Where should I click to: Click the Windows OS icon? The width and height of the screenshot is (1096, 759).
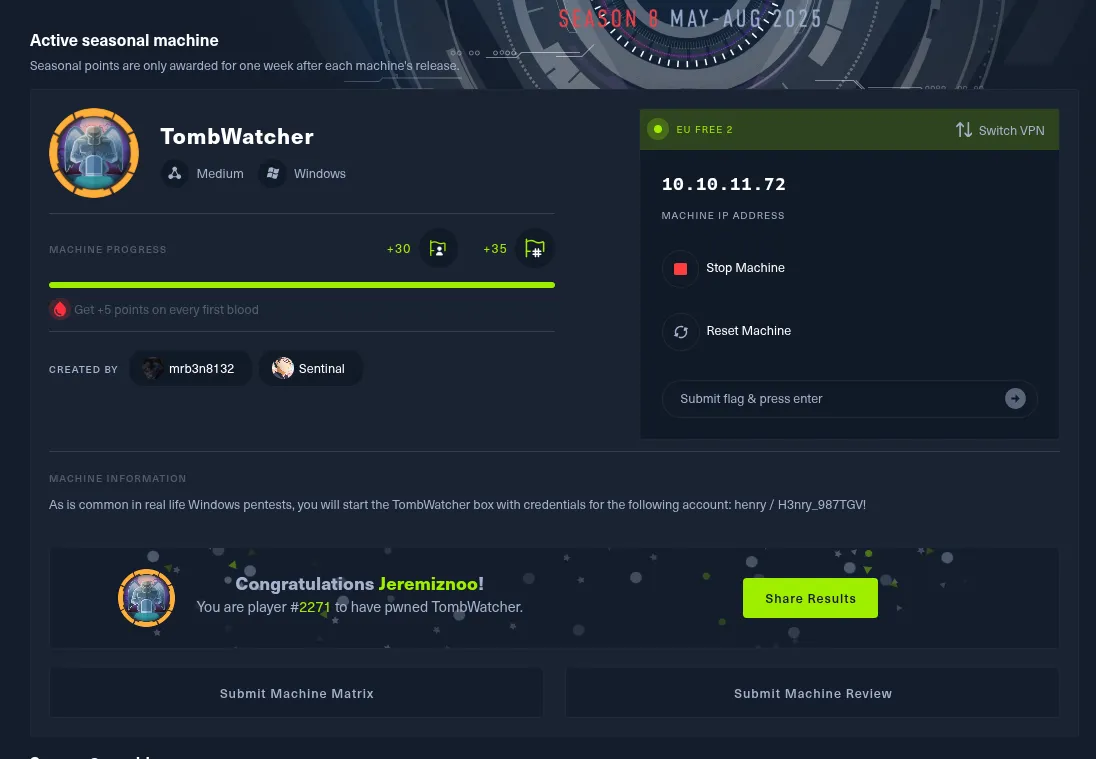(273, 173)
